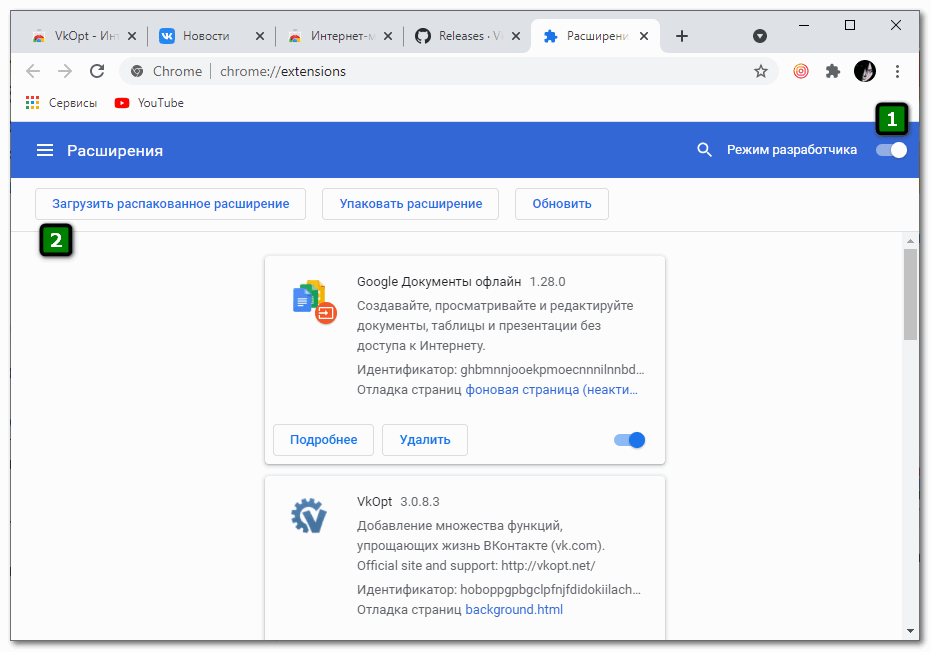
Task: Reload the current page
Action: click(x=97, y=71)
